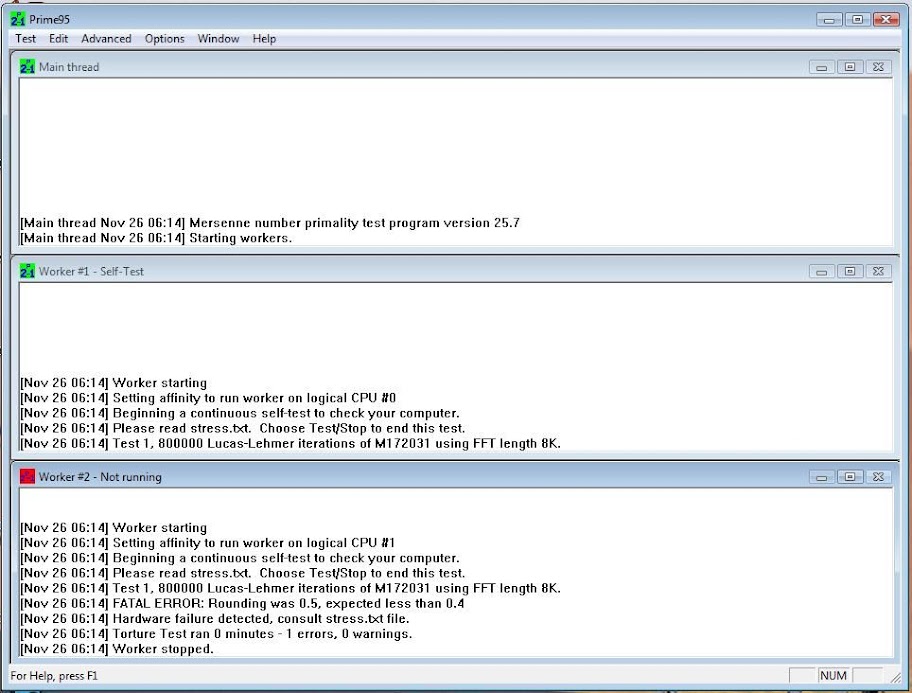Maximize the Main thread child window
This screenshot has height=693, width=912.
click(x=850, y=67)
